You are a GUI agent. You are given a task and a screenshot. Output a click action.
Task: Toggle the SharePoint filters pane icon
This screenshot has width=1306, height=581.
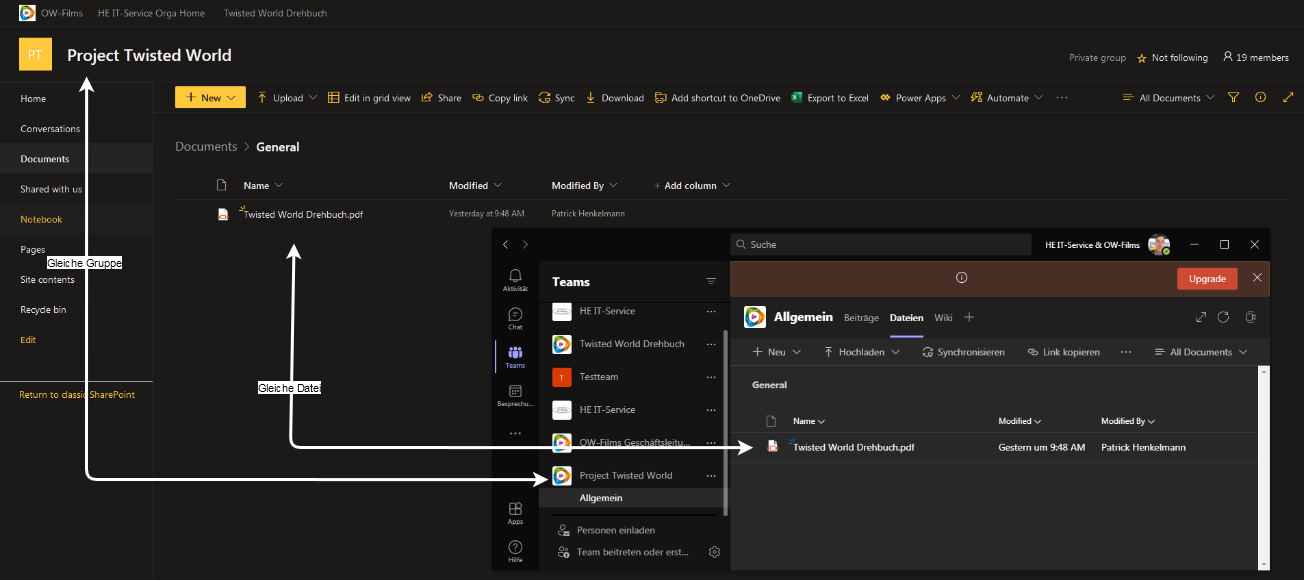pos(1233,98)
